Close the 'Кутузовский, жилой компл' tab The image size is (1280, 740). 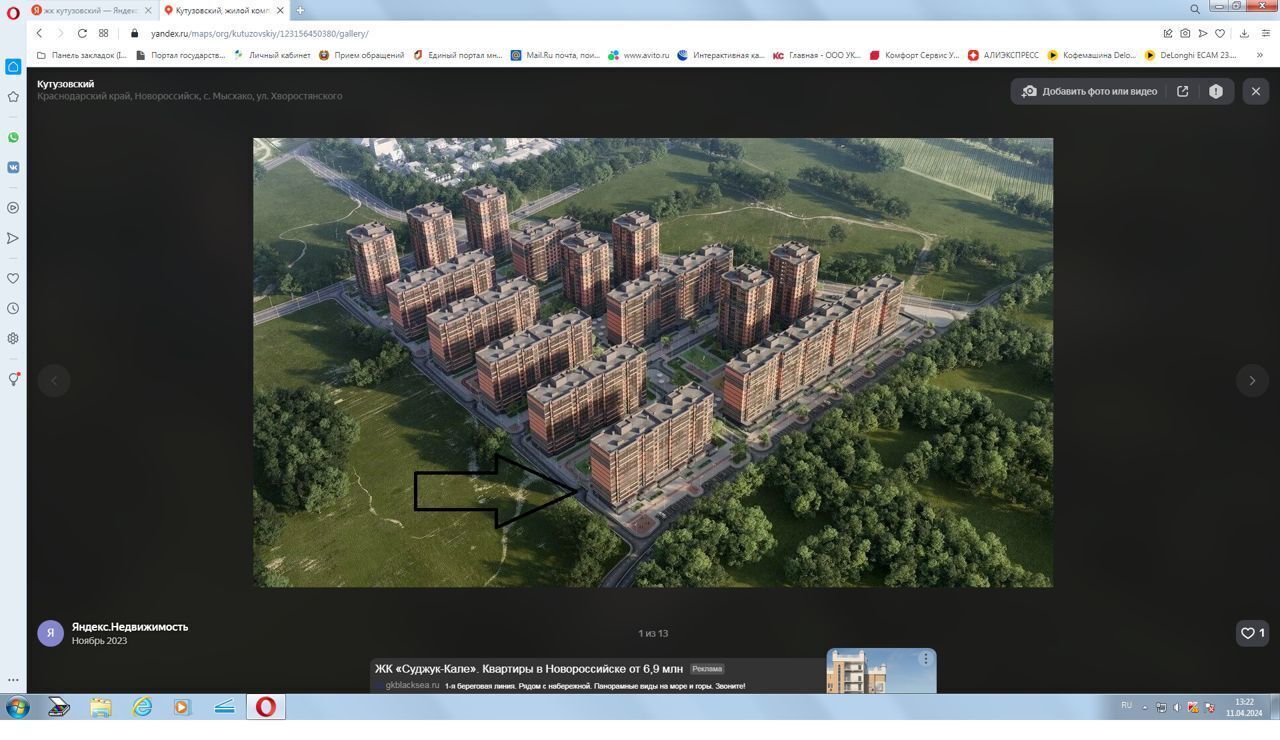280,10
